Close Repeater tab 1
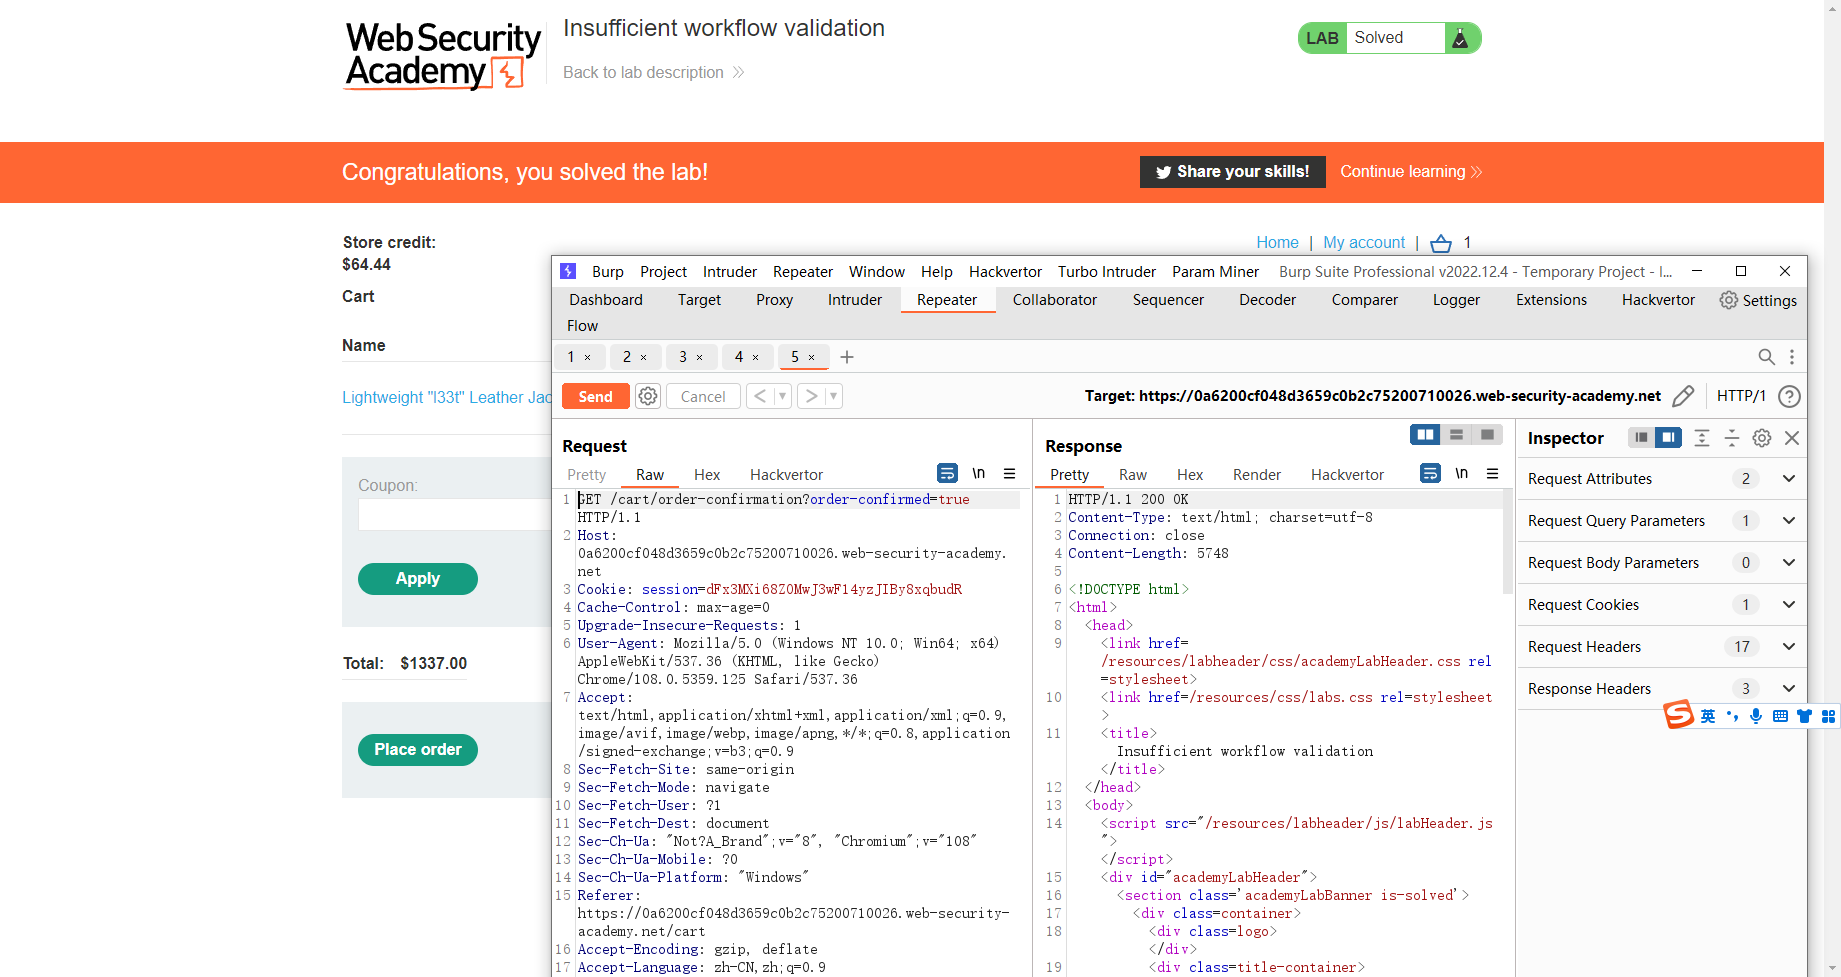 tap(588, 357)
